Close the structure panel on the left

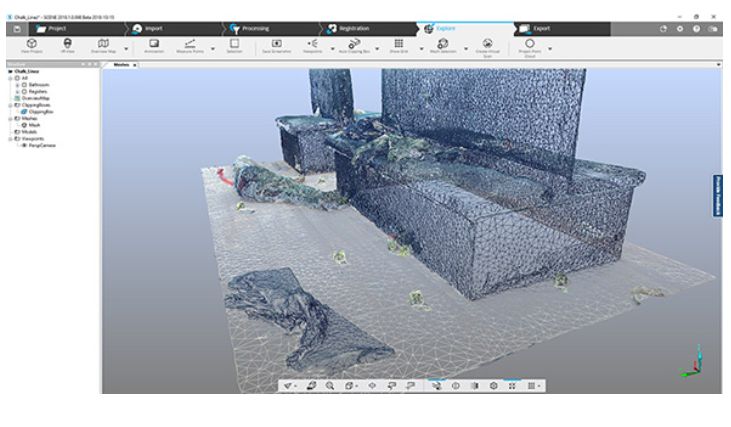[96, 64]
